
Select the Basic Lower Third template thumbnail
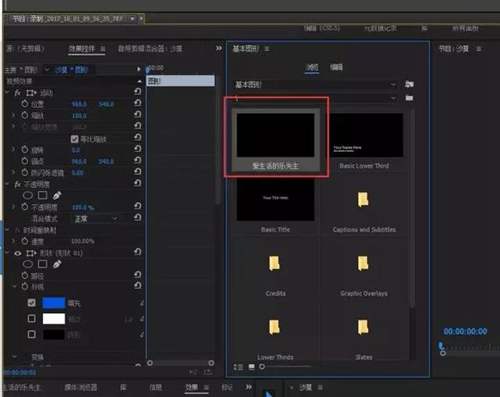tap(366, 135)
